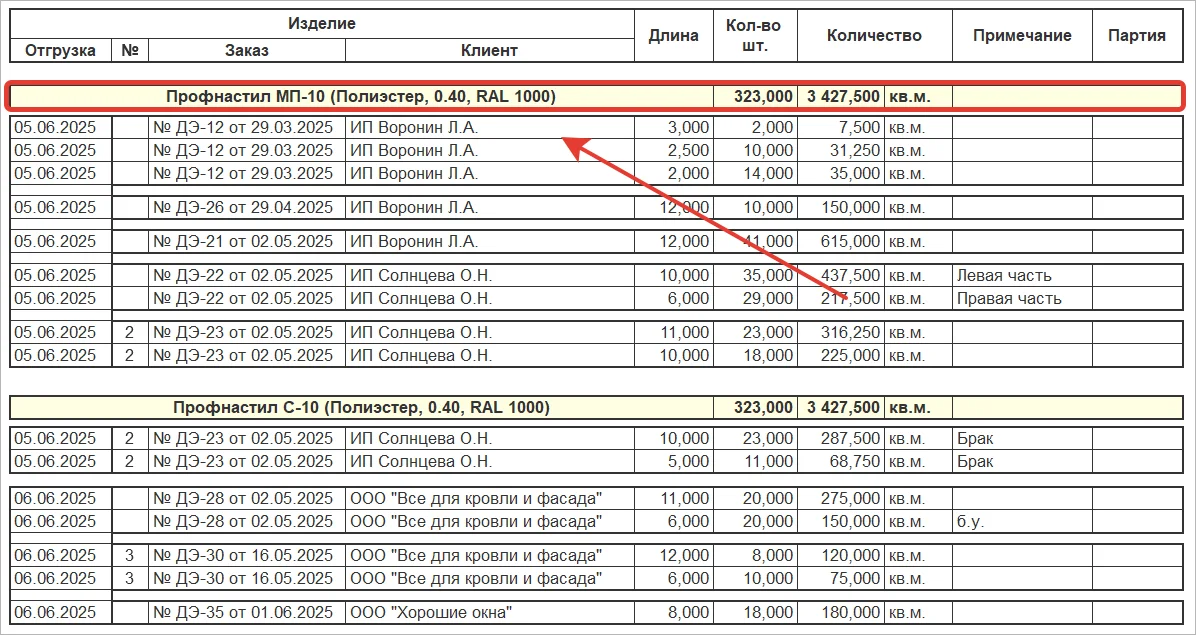Click the length value 3,000
Screen dimensions: 1196x635
(674, 127)
